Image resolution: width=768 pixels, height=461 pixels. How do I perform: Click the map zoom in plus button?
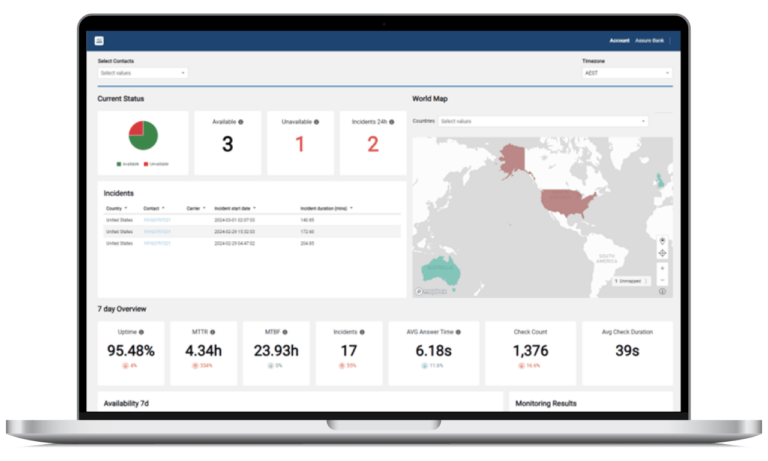[x=662, y=268]
